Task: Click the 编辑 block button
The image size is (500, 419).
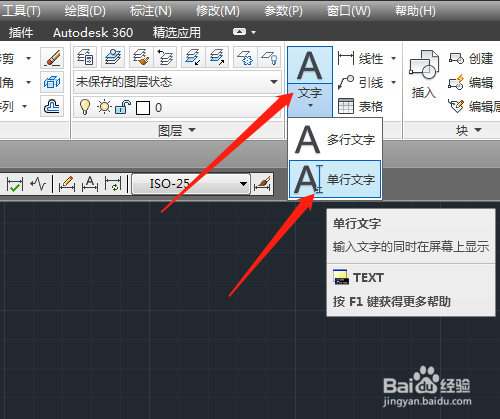Action: (x=470, y=82)
